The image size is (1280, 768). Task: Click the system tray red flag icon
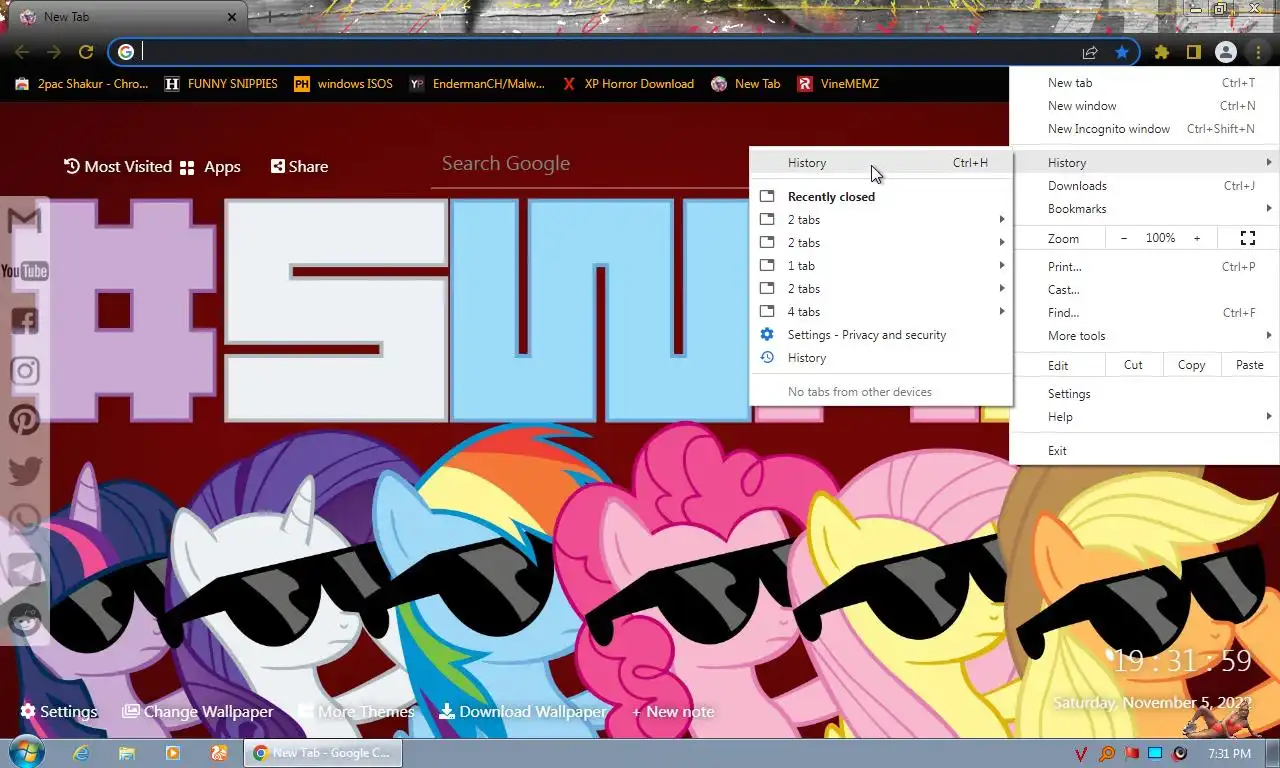coord(1132,753)
